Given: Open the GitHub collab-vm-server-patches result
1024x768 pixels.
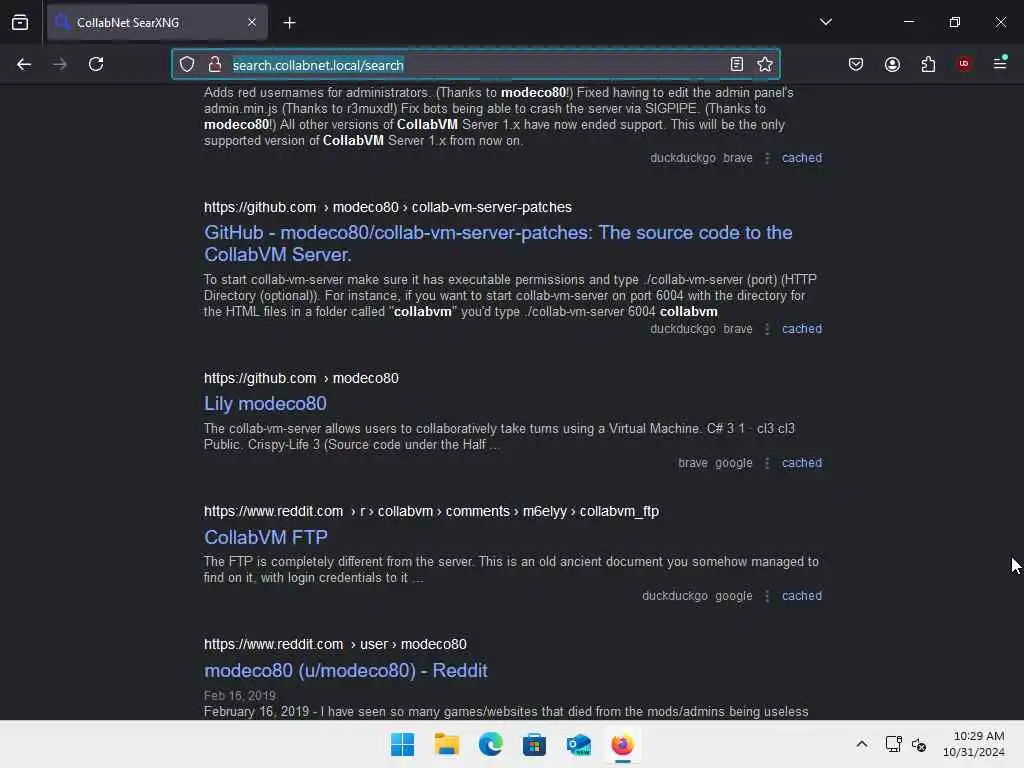Looking at the screenshot, I should tap(498, 243).
